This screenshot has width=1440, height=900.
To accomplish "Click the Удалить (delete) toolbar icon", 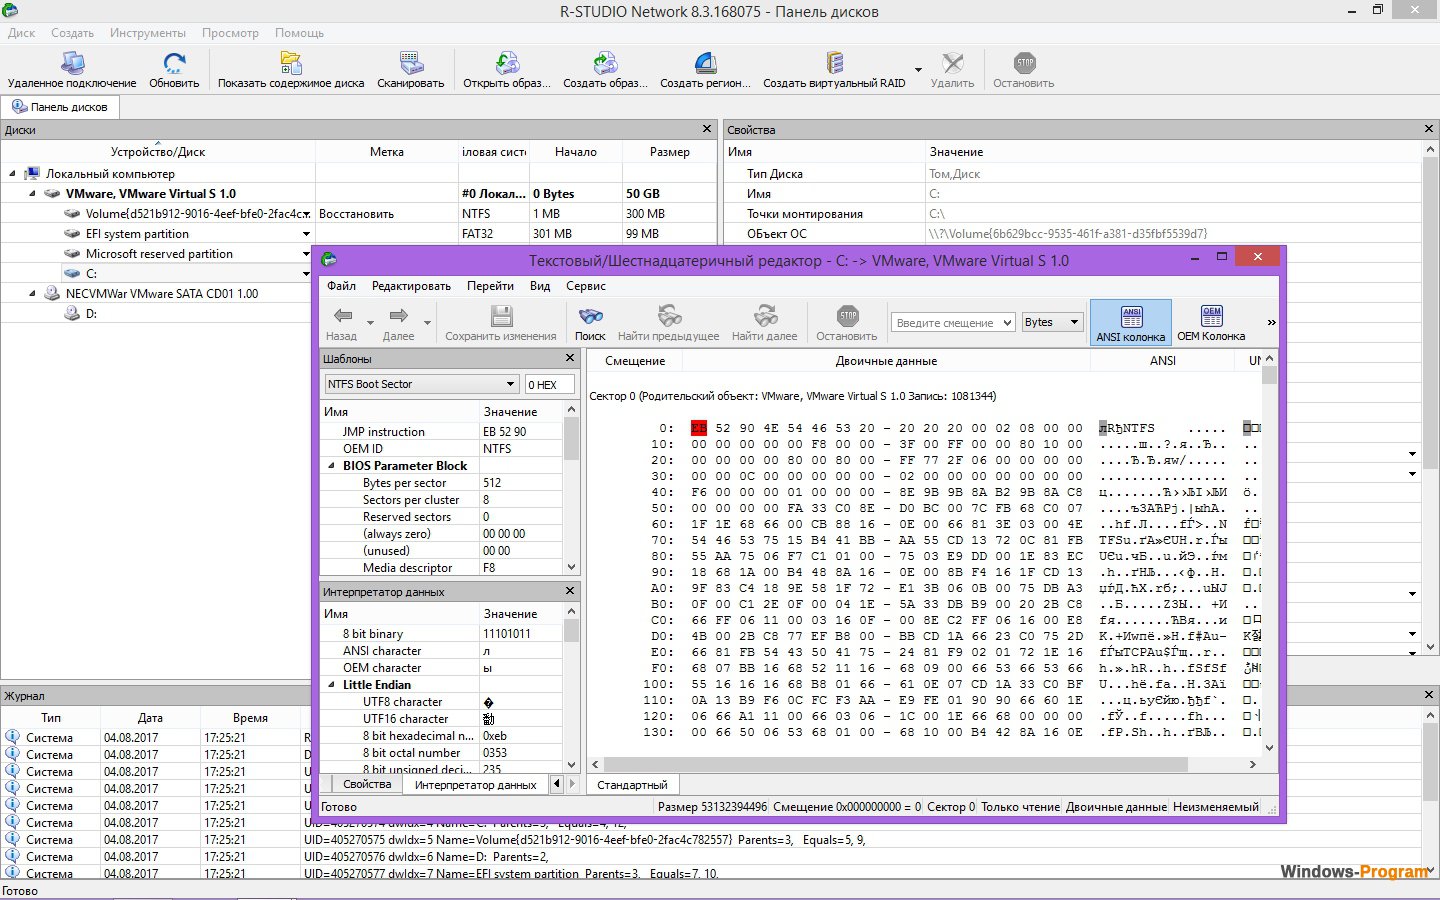I will (952, 70).
